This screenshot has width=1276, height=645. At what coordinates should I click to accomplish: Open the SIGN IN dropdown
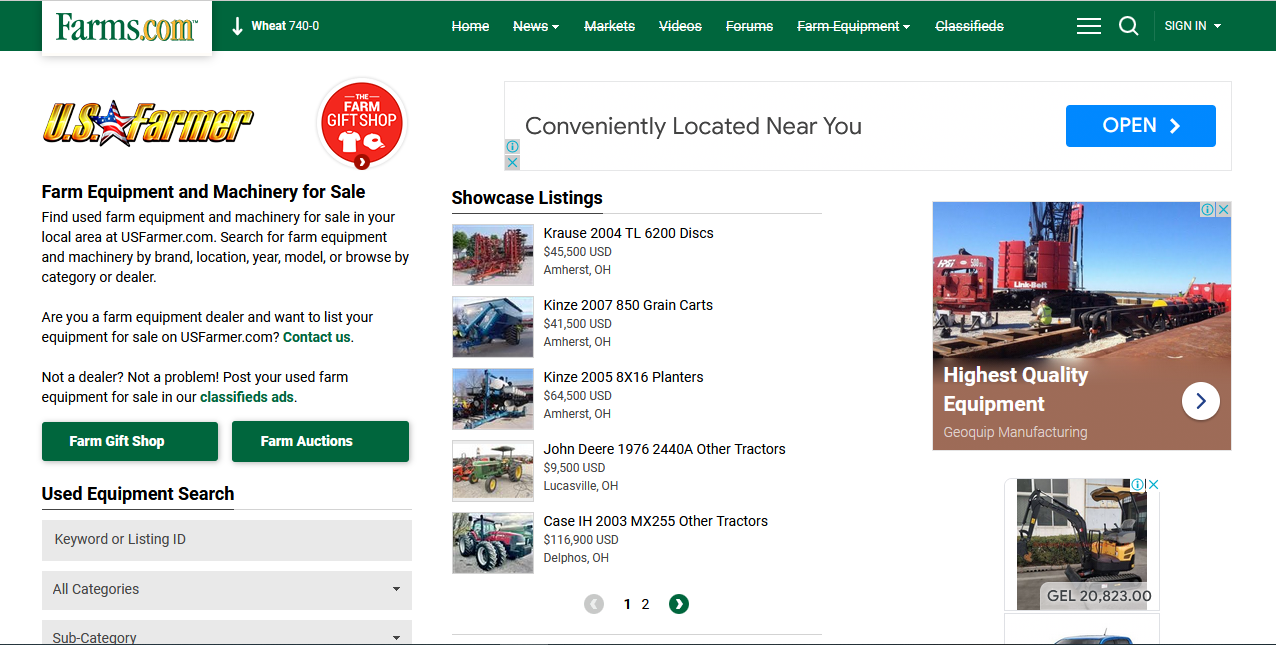click(x=1193, y=26)
